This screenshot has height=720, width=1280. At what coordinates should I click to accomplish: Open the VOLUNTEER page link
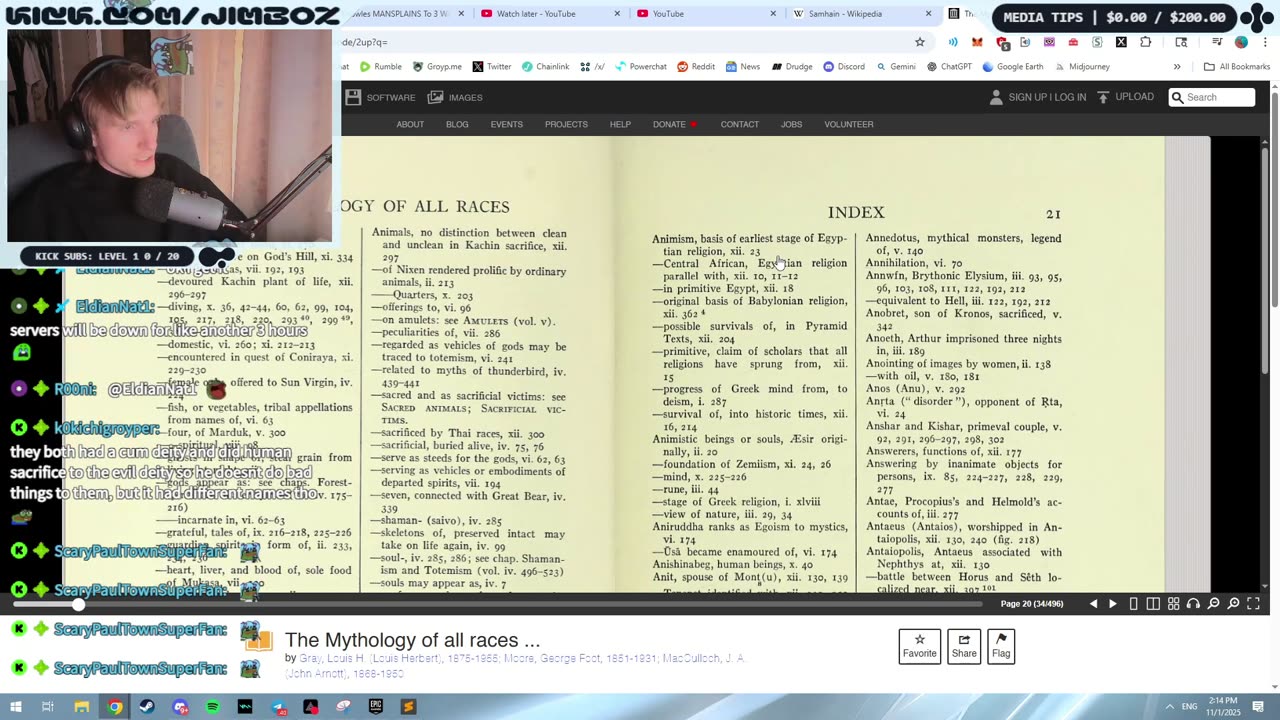(849, 124)
